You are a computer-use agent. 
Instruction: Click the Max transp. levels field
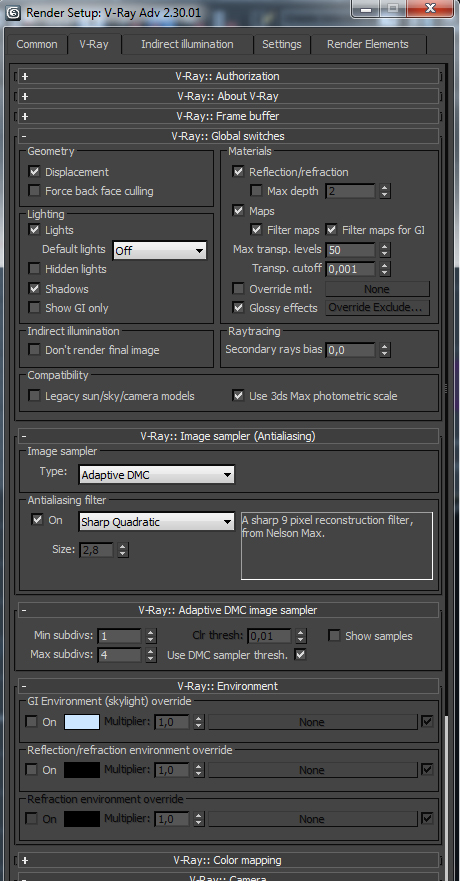(x=350, y=249)
